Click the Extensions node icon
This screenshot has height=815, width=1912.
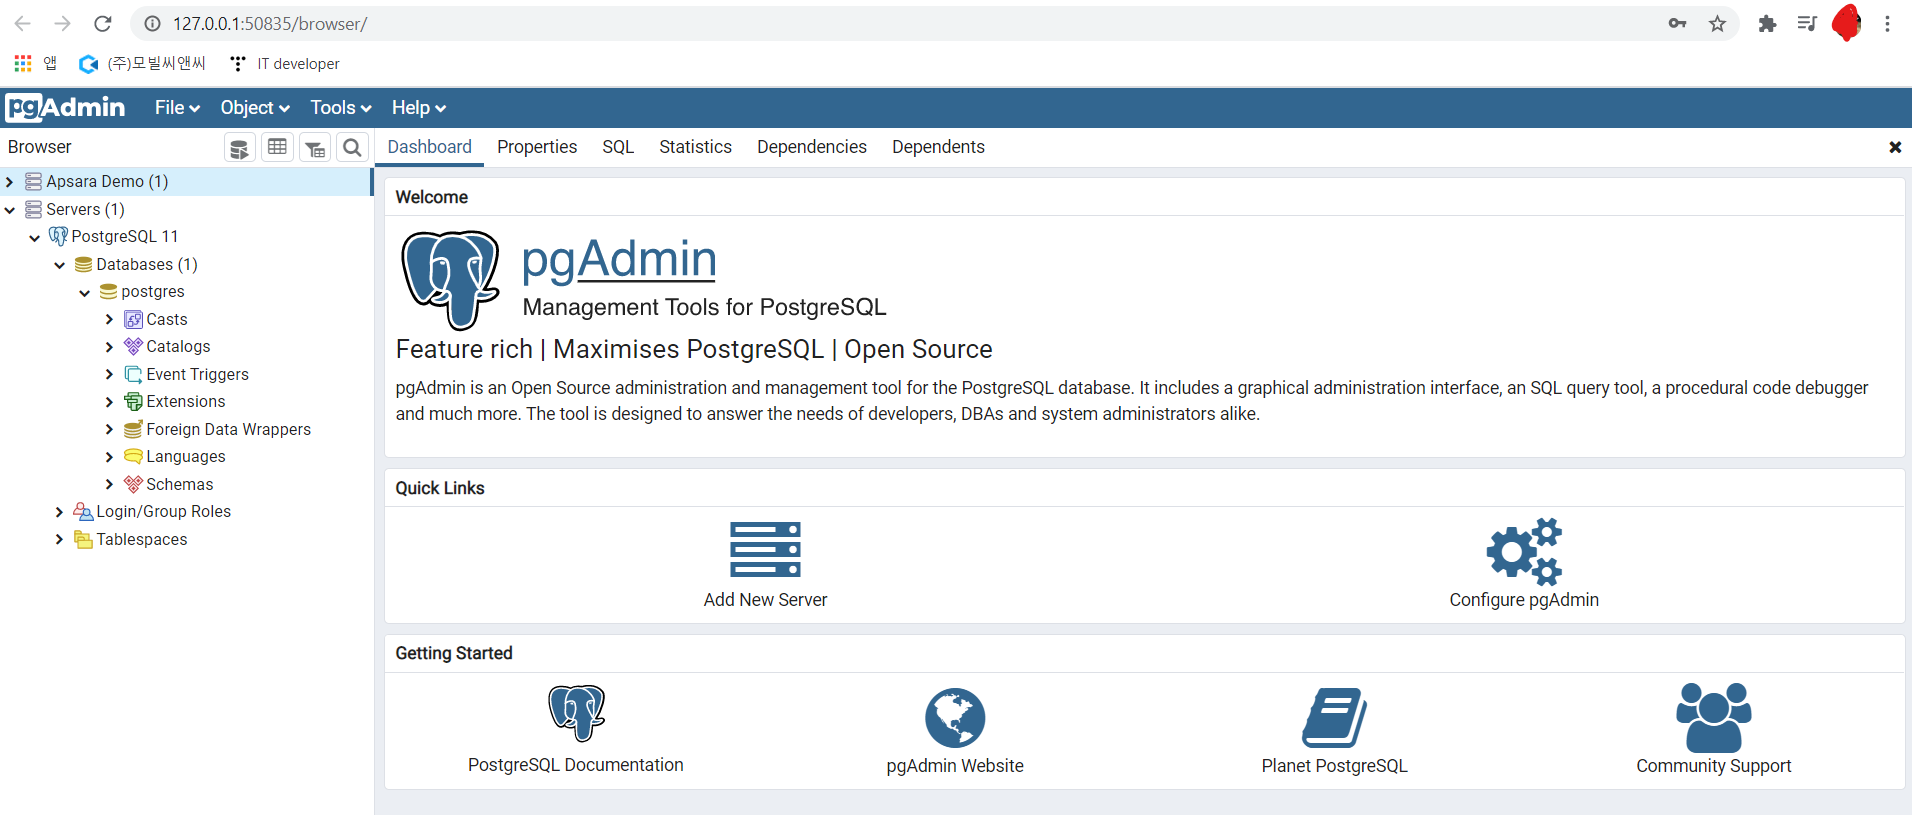tap(133, 401)
